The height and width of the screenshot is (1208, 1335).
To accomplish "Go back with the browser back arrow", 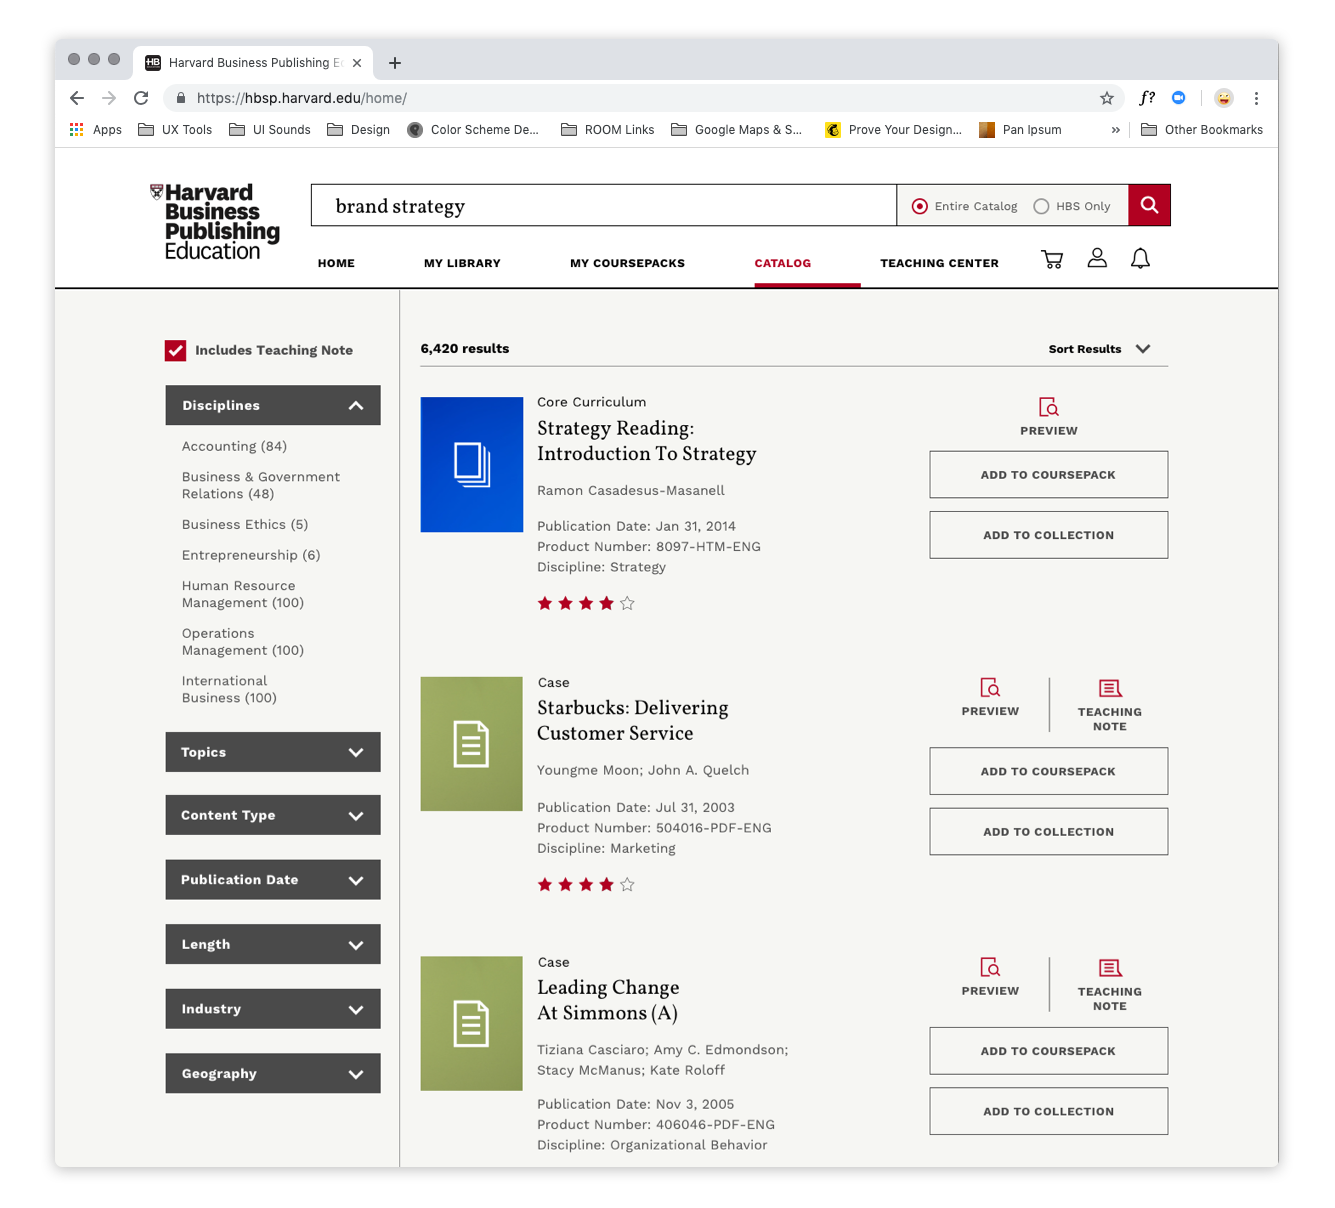I will click(x=77, y=98).
